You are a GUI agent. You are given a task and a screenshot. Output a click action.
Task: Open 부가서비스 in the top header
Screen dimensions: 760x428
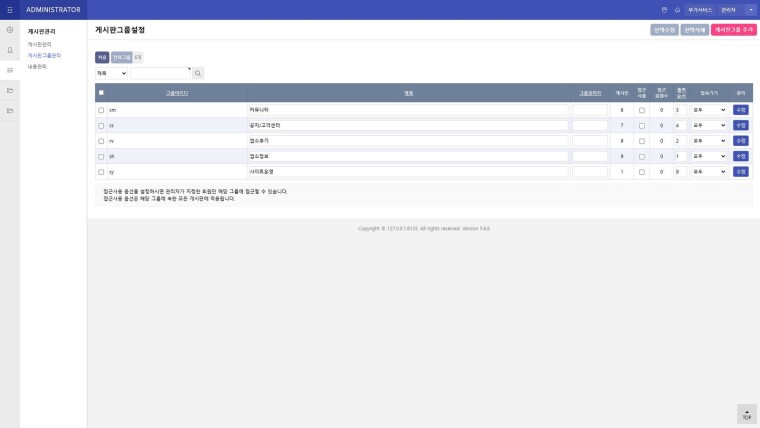[x=700, y=10]
